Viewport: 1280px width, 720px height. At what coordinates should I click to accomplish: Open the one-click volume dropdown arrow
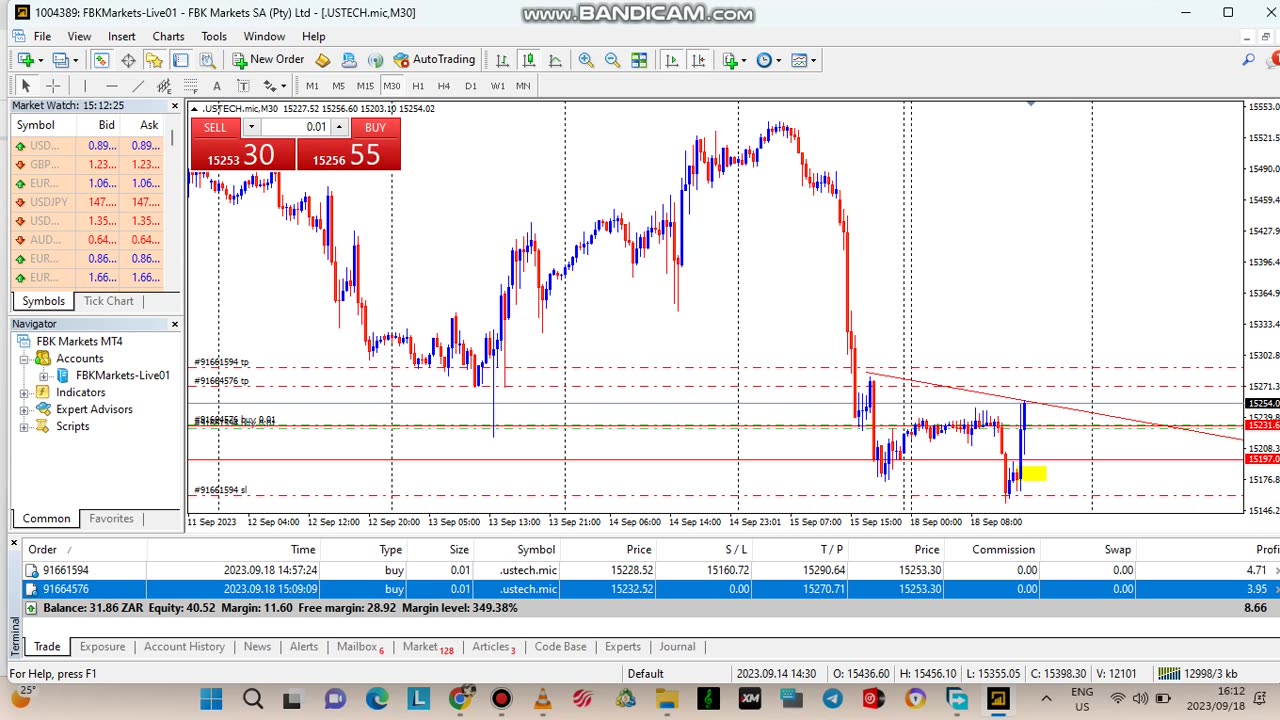pos(251,127)
